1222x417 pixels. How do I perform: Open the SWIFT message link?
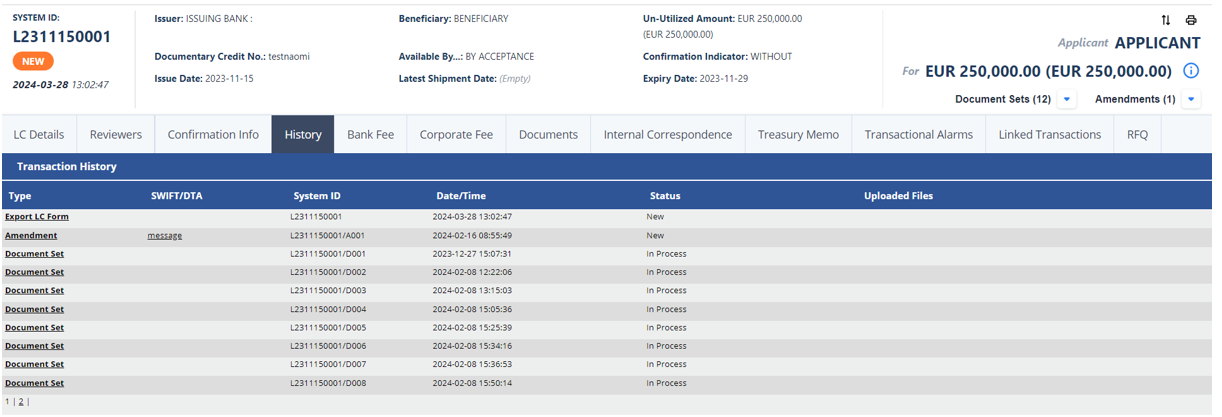point(164,236)
